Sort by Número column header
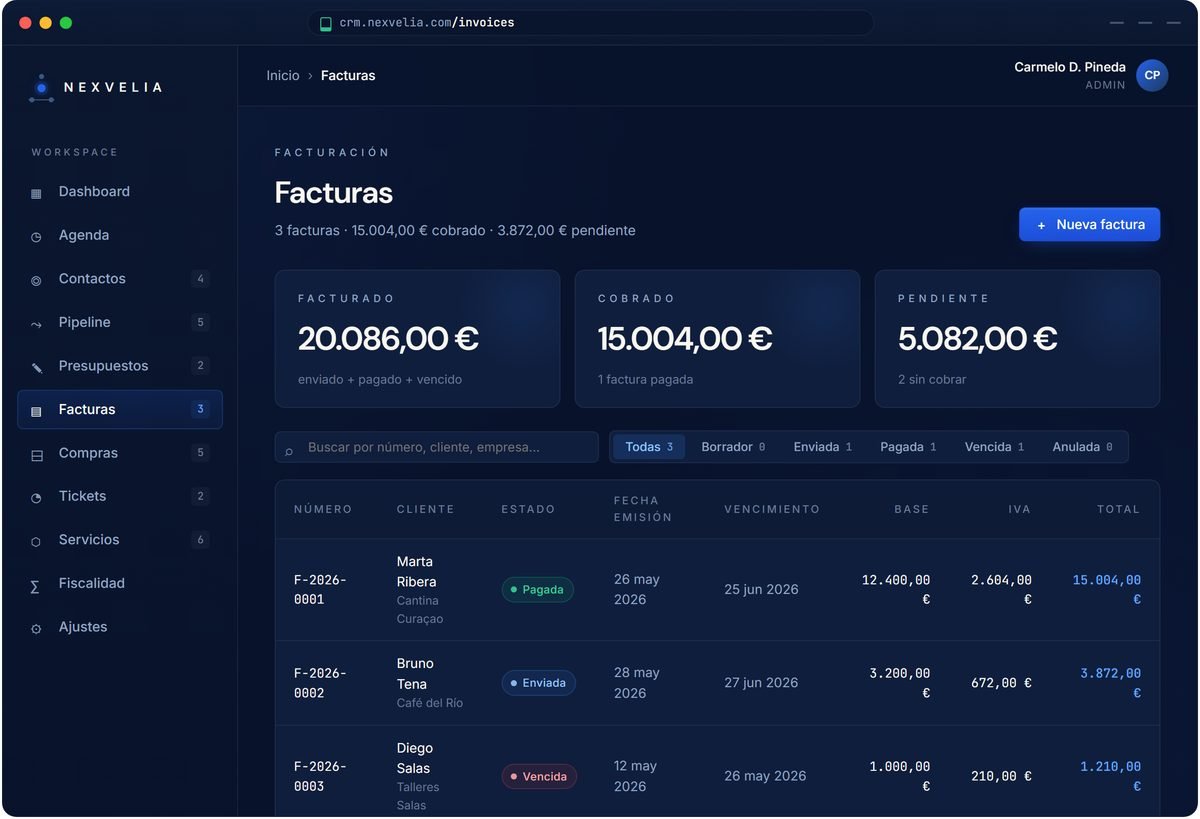The width and height of the screenshot is (1200, 819). pyautogui.click(x=323, y=509)
